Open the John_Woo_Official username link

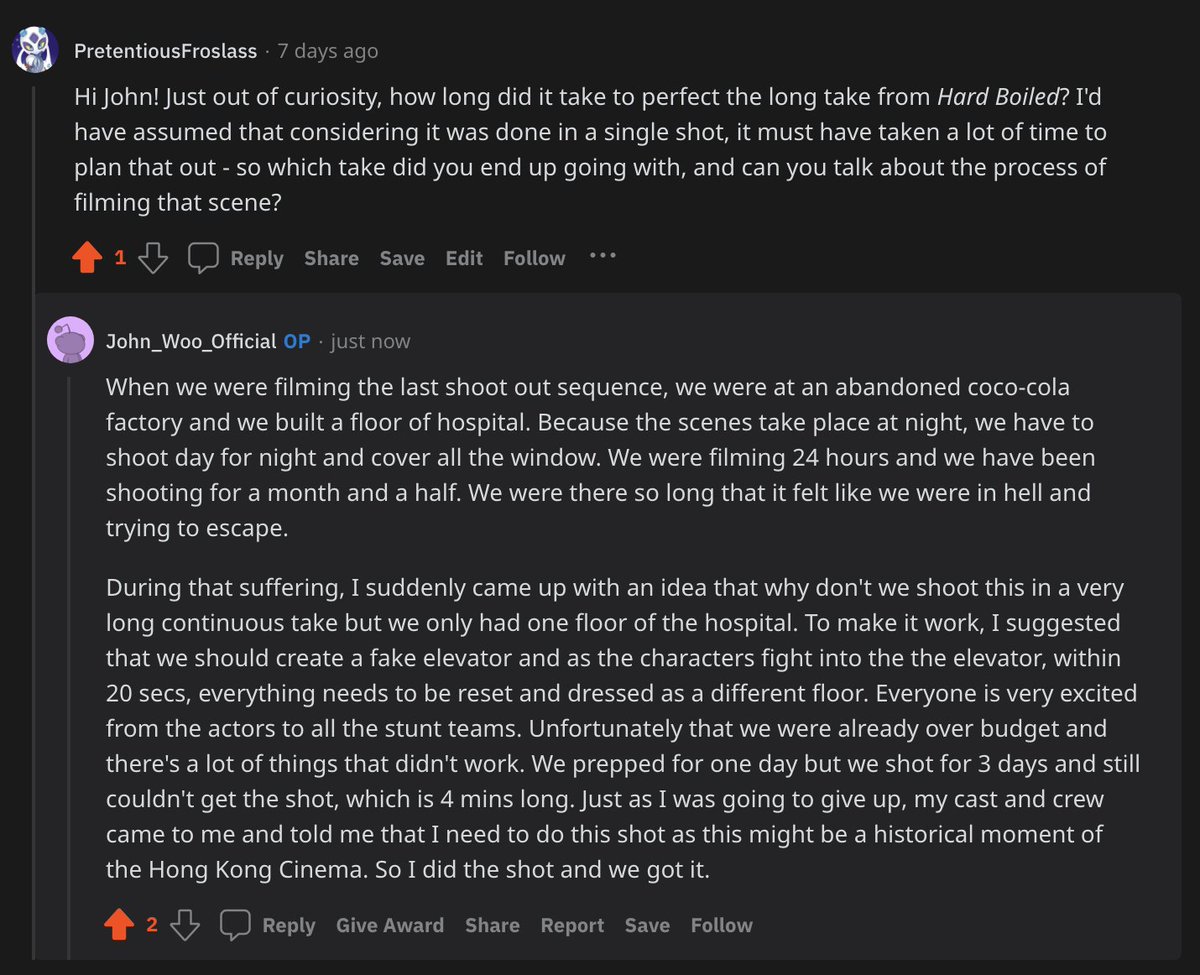pos(191,342)
